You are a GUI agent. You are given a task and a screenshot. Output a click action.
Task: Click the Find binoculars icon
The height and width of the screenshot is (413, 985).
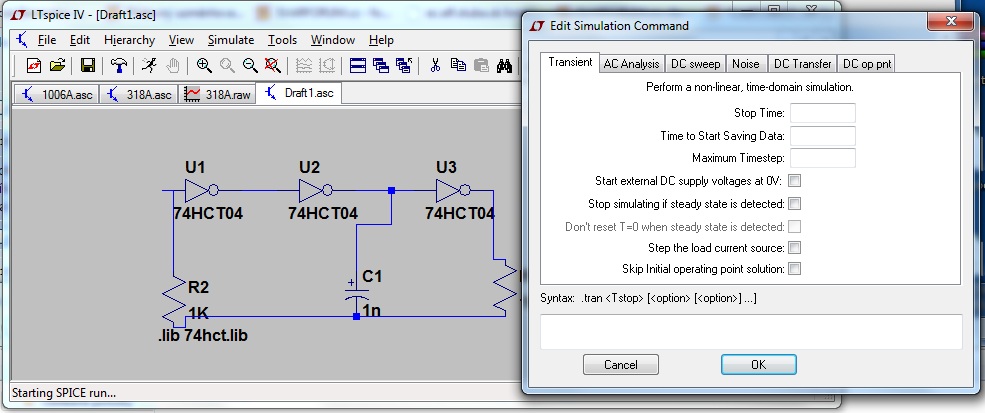[x=504, y=65]
